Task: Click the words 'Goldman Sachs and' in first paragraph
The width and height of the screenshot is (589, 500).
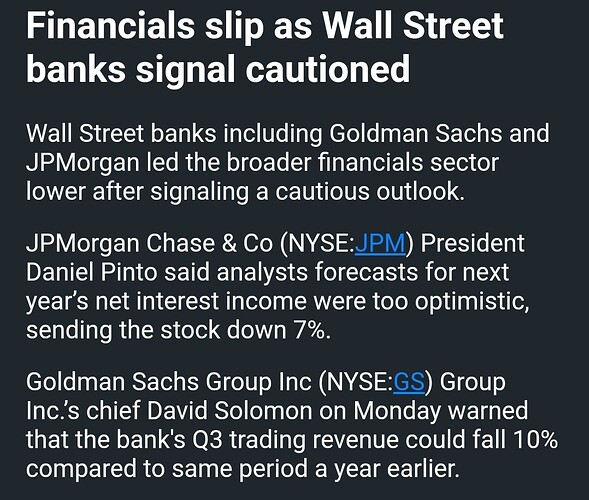Action: coord(439,133)
